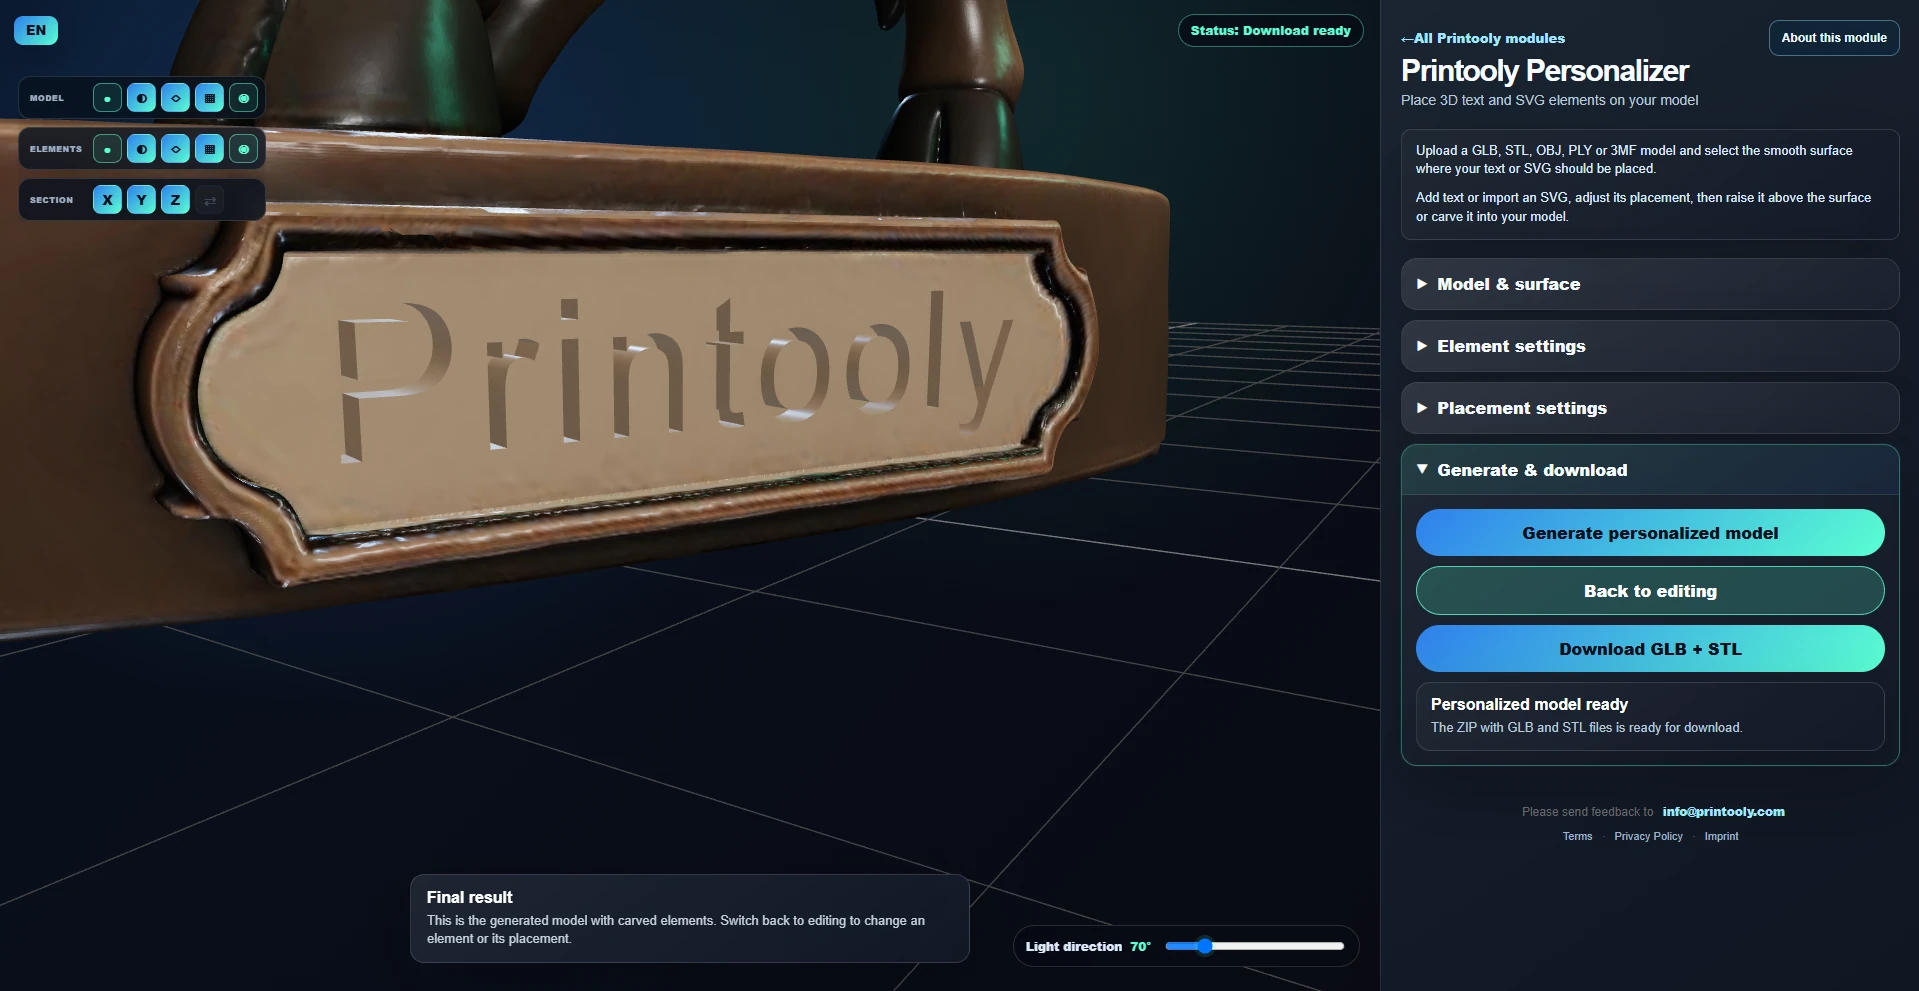Click the Download GLB + STL button

pos(1650,649)
